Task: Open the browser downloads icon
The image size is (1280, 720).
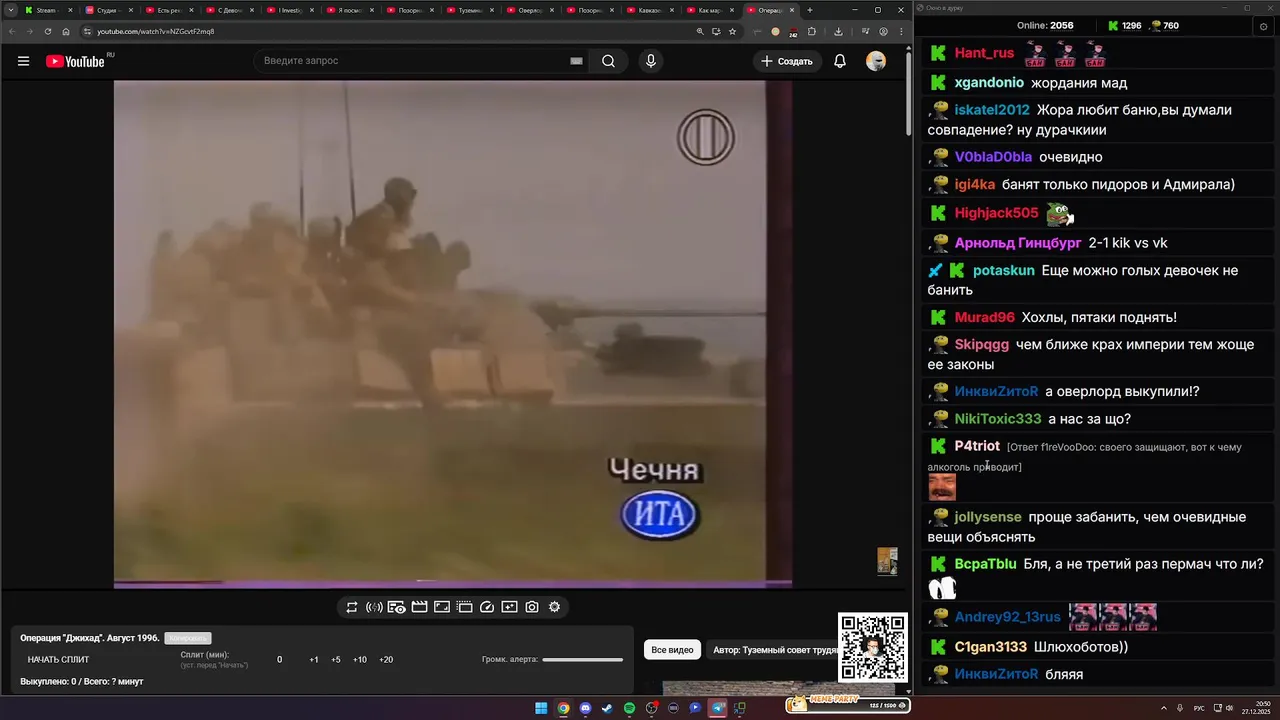Action: 838,31
